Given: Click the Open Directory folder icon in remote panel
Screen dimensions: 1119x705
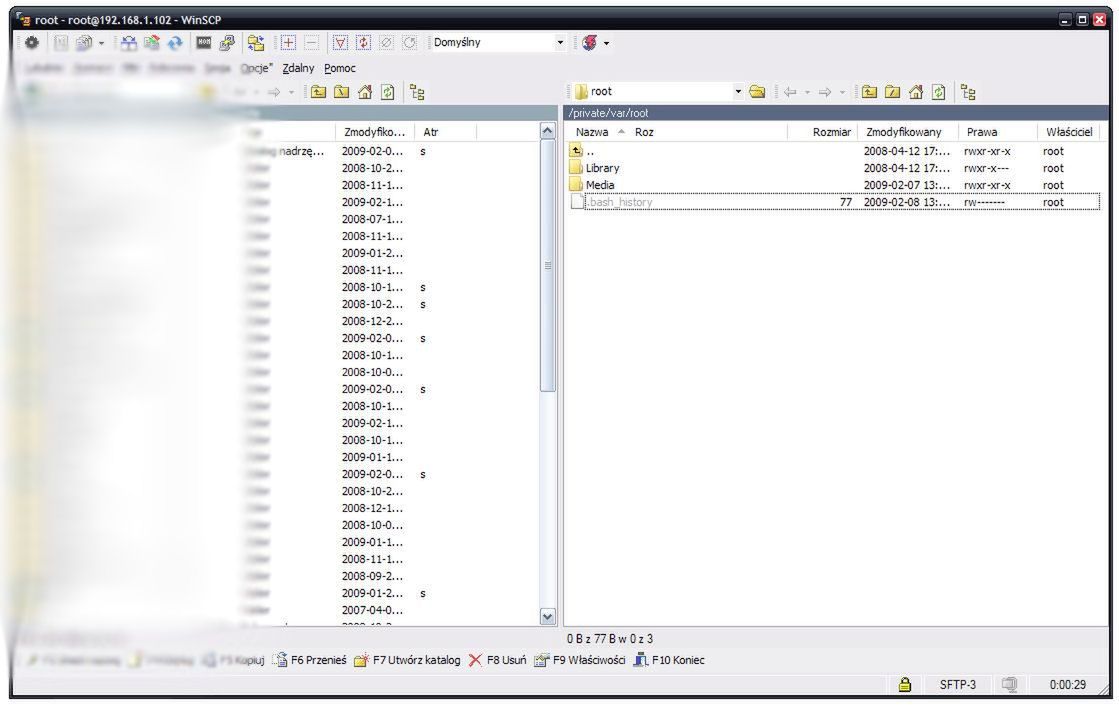Looking at the screenshot, I should [757, 92].
